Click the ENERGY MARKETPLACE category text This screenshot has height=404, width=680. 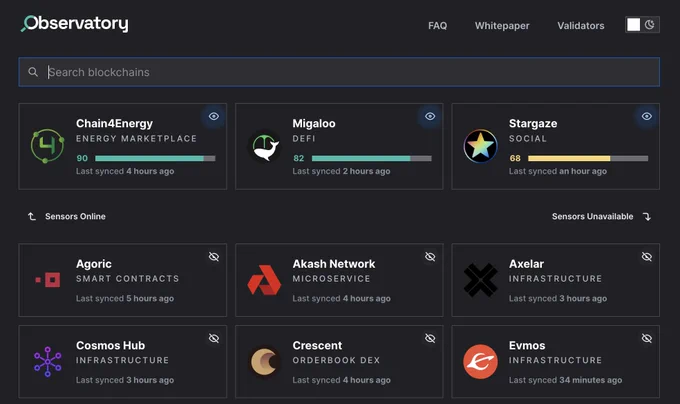(x=136, y=139)
